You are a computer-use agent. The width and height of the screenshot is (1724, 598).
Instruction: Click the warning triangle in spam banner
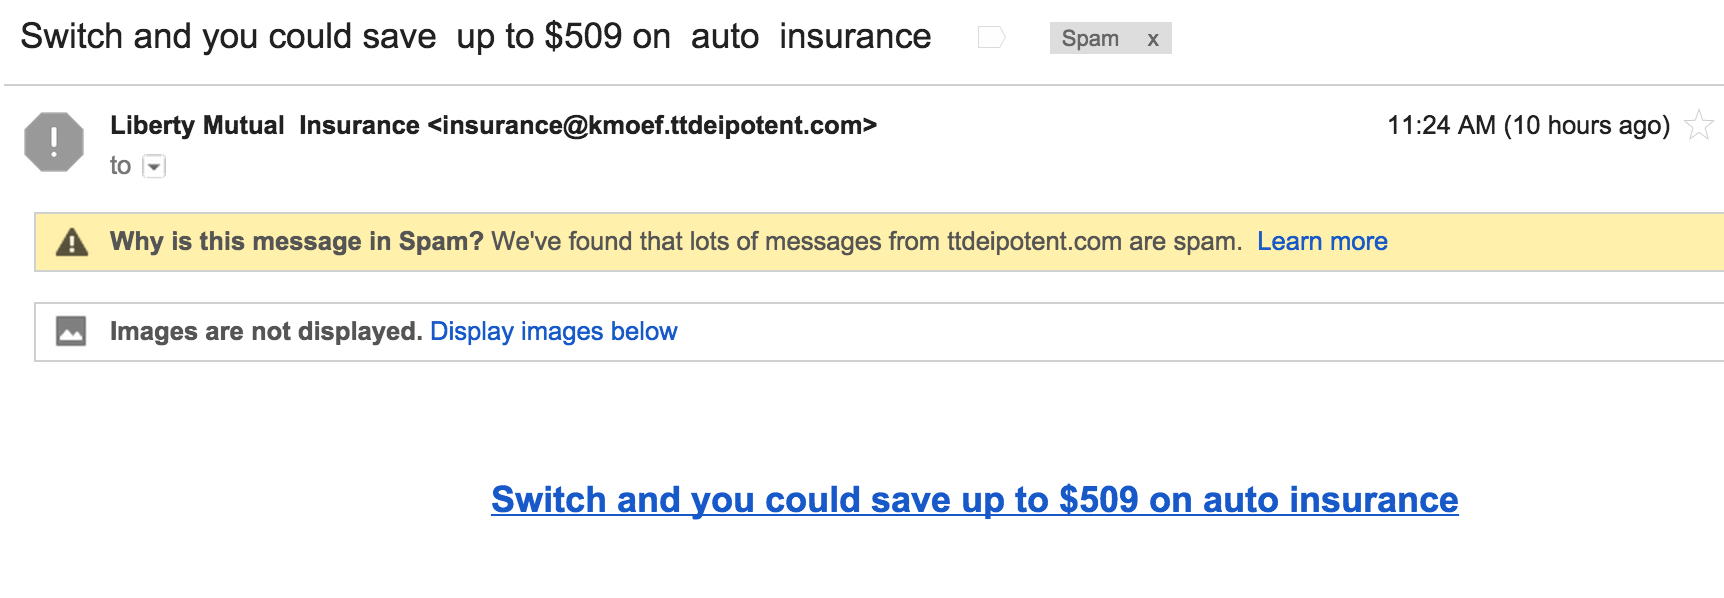coord(72,242)
